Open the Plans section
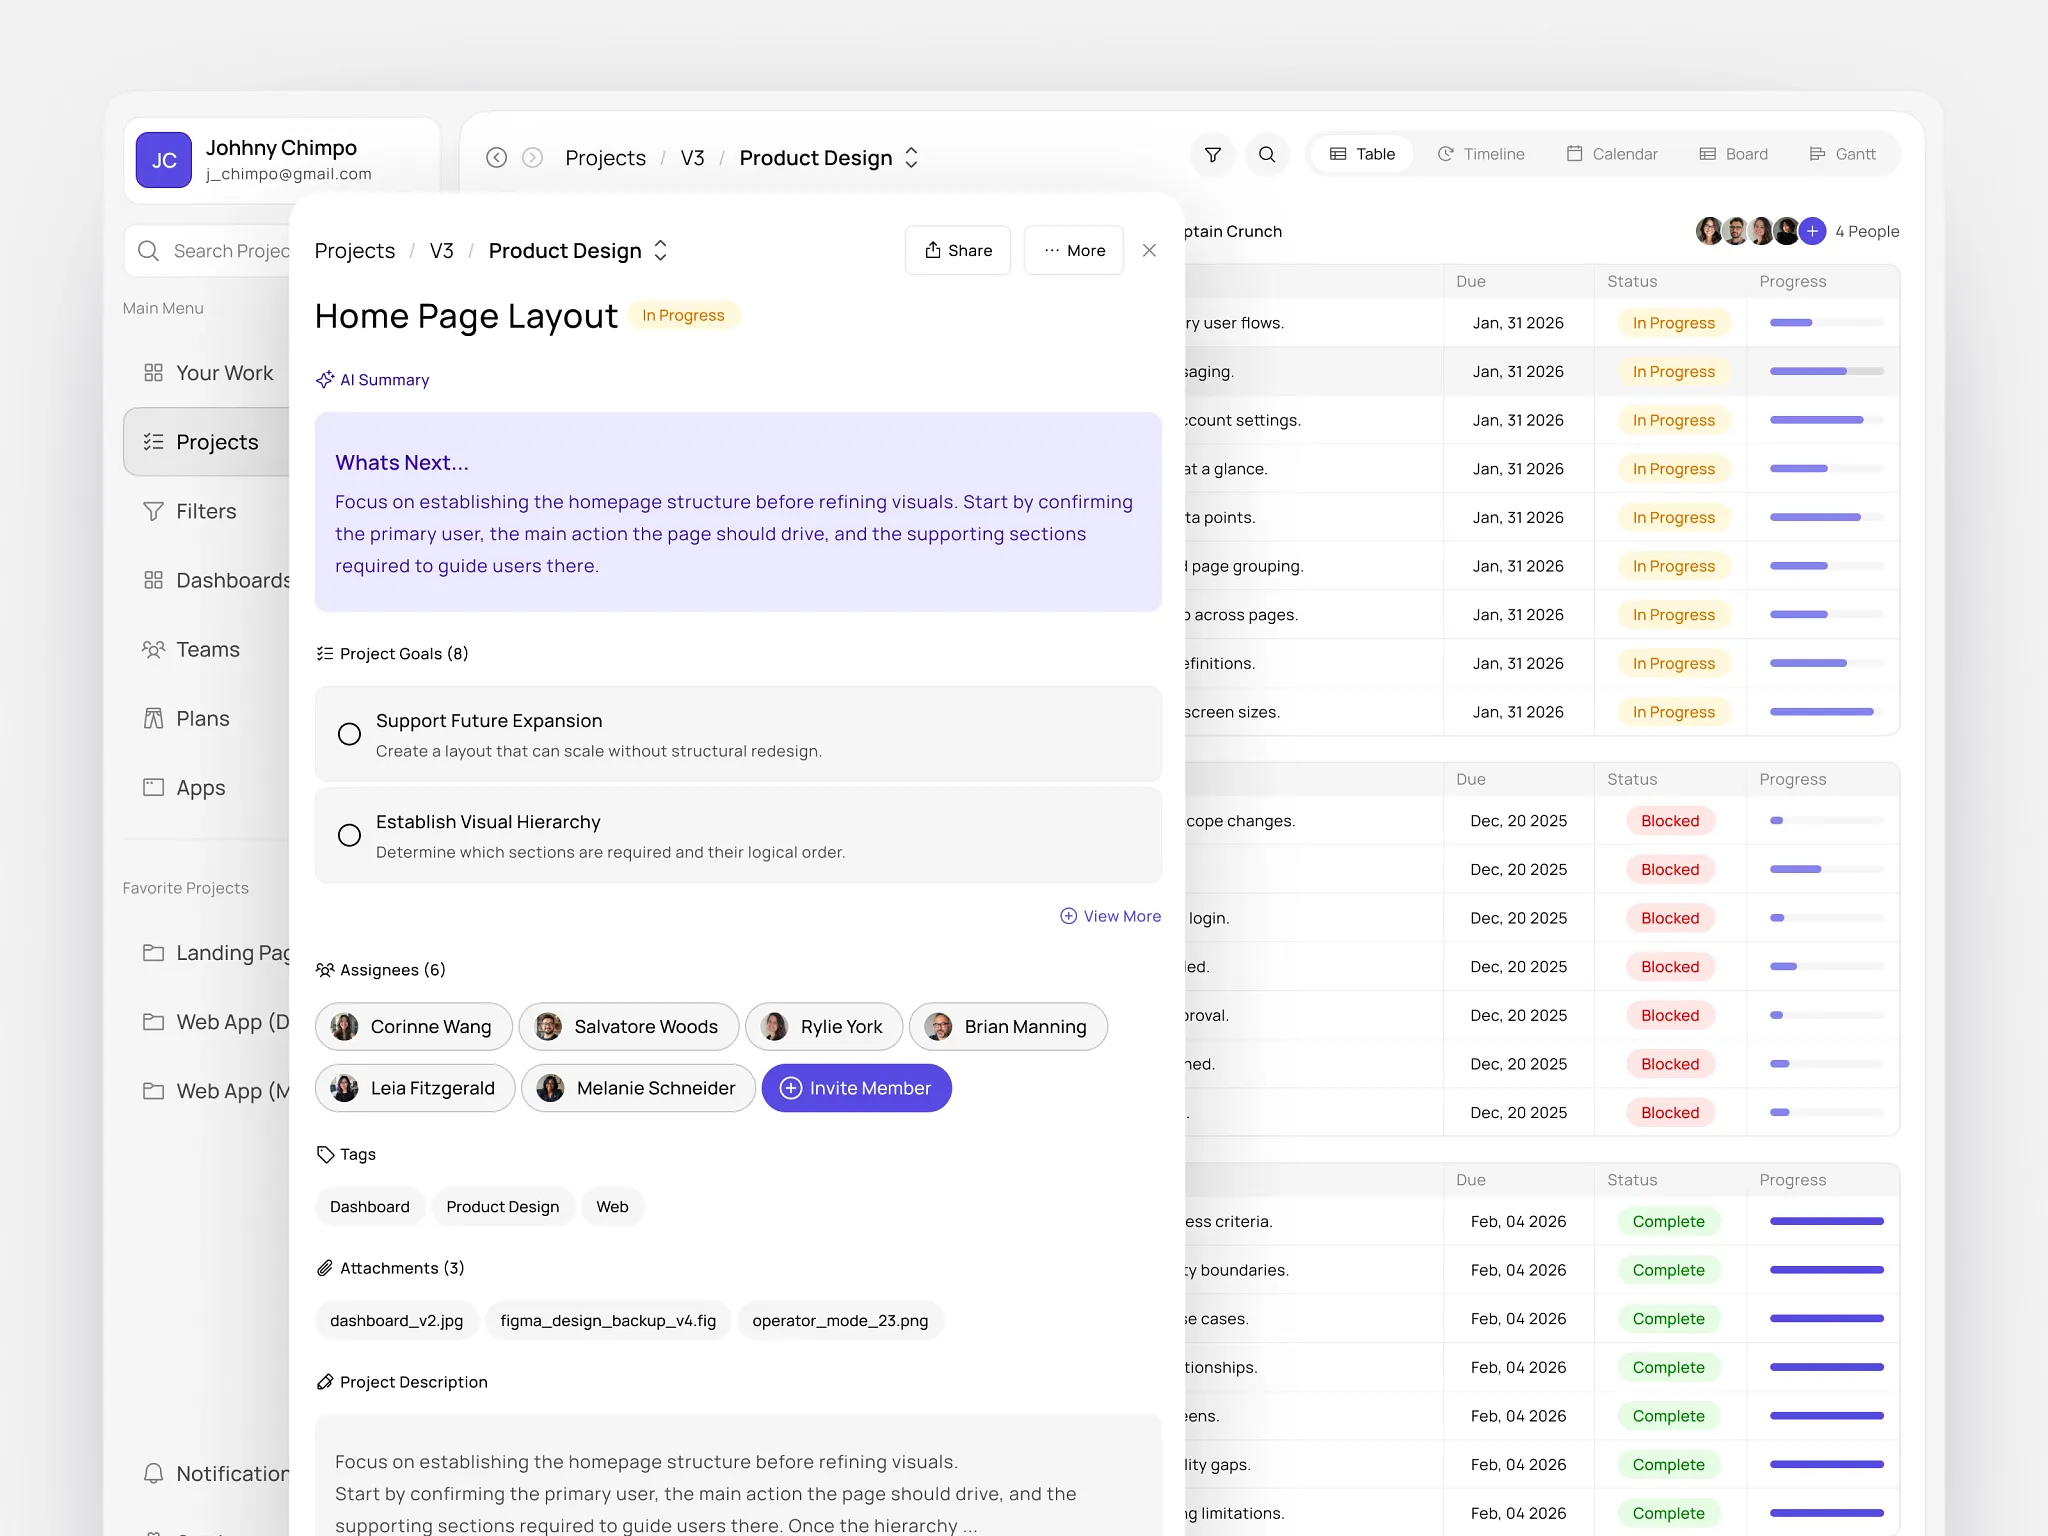The width and height of the screenshot is (2048, 1536). coord(203,718)
